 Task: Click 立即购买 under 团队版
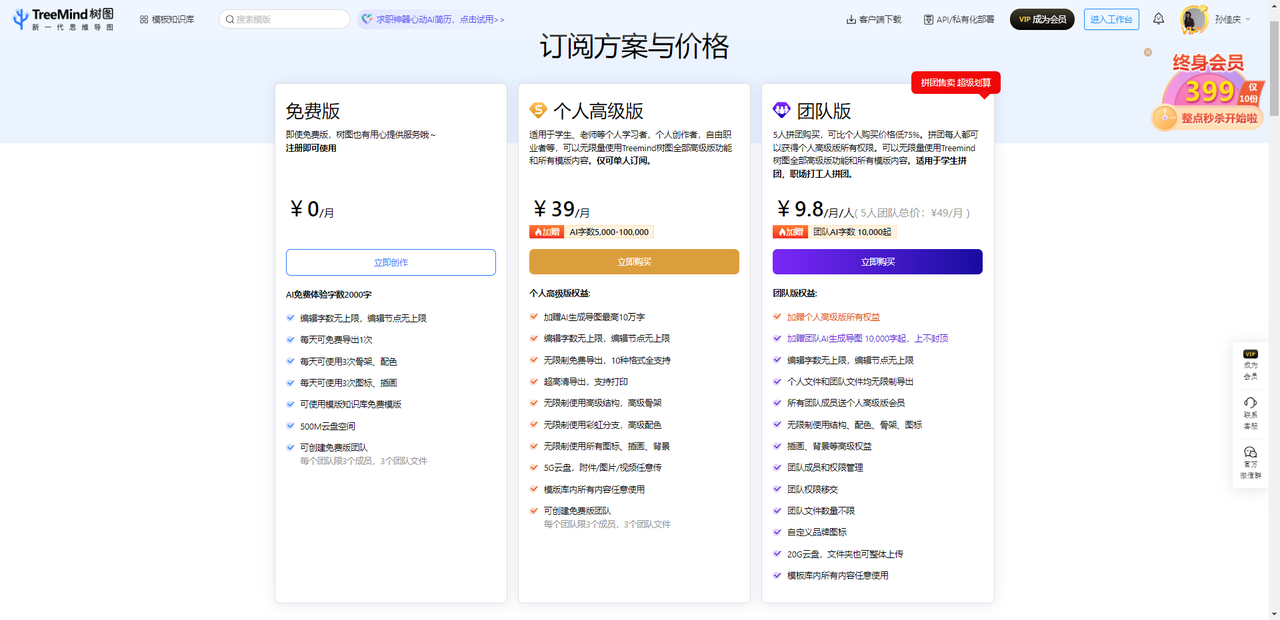coord(877,262)
